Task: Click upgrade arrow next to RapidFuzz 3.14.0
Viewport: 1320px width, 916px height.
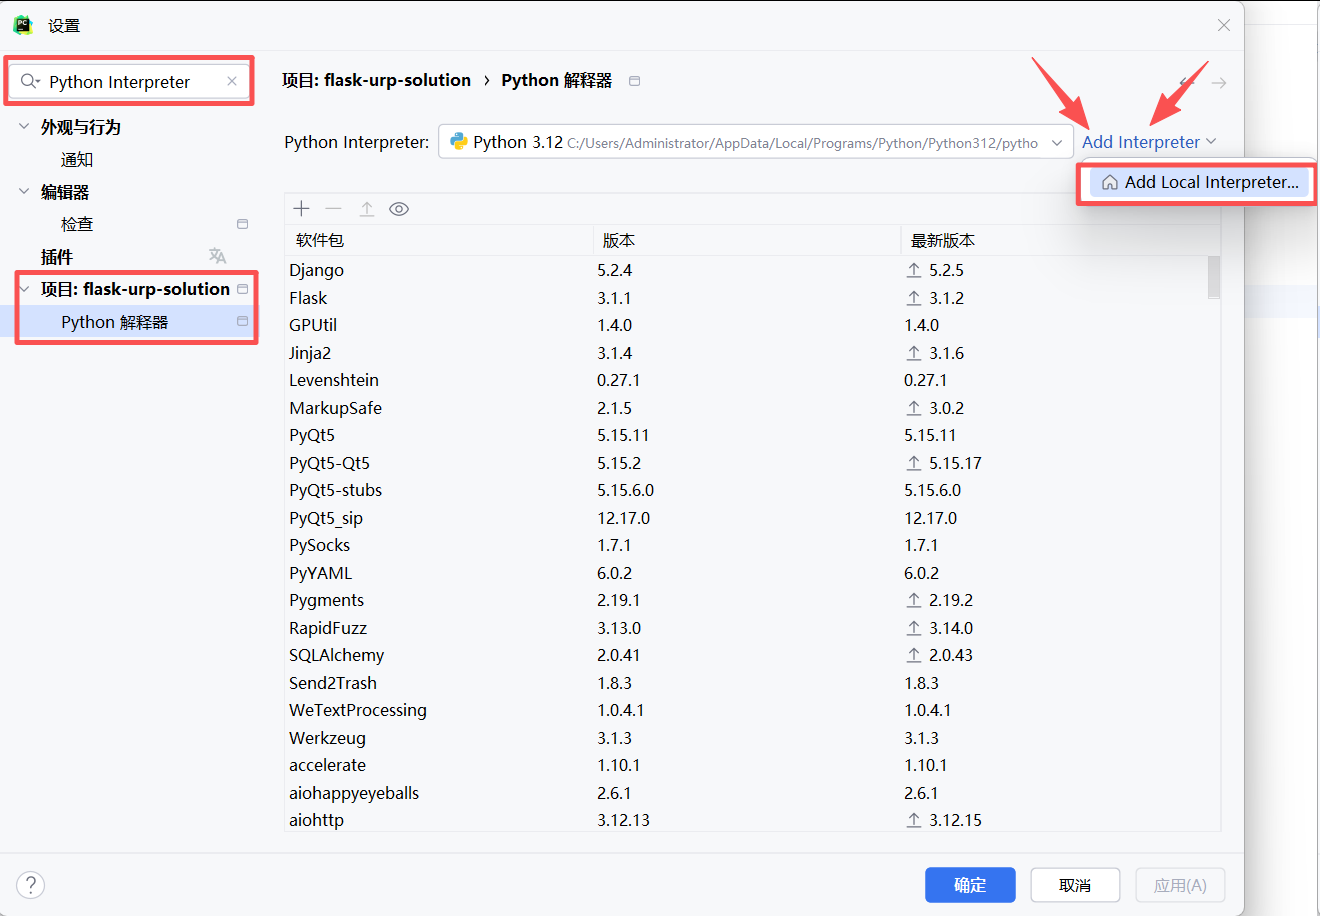Action: (x=914, y=628)
